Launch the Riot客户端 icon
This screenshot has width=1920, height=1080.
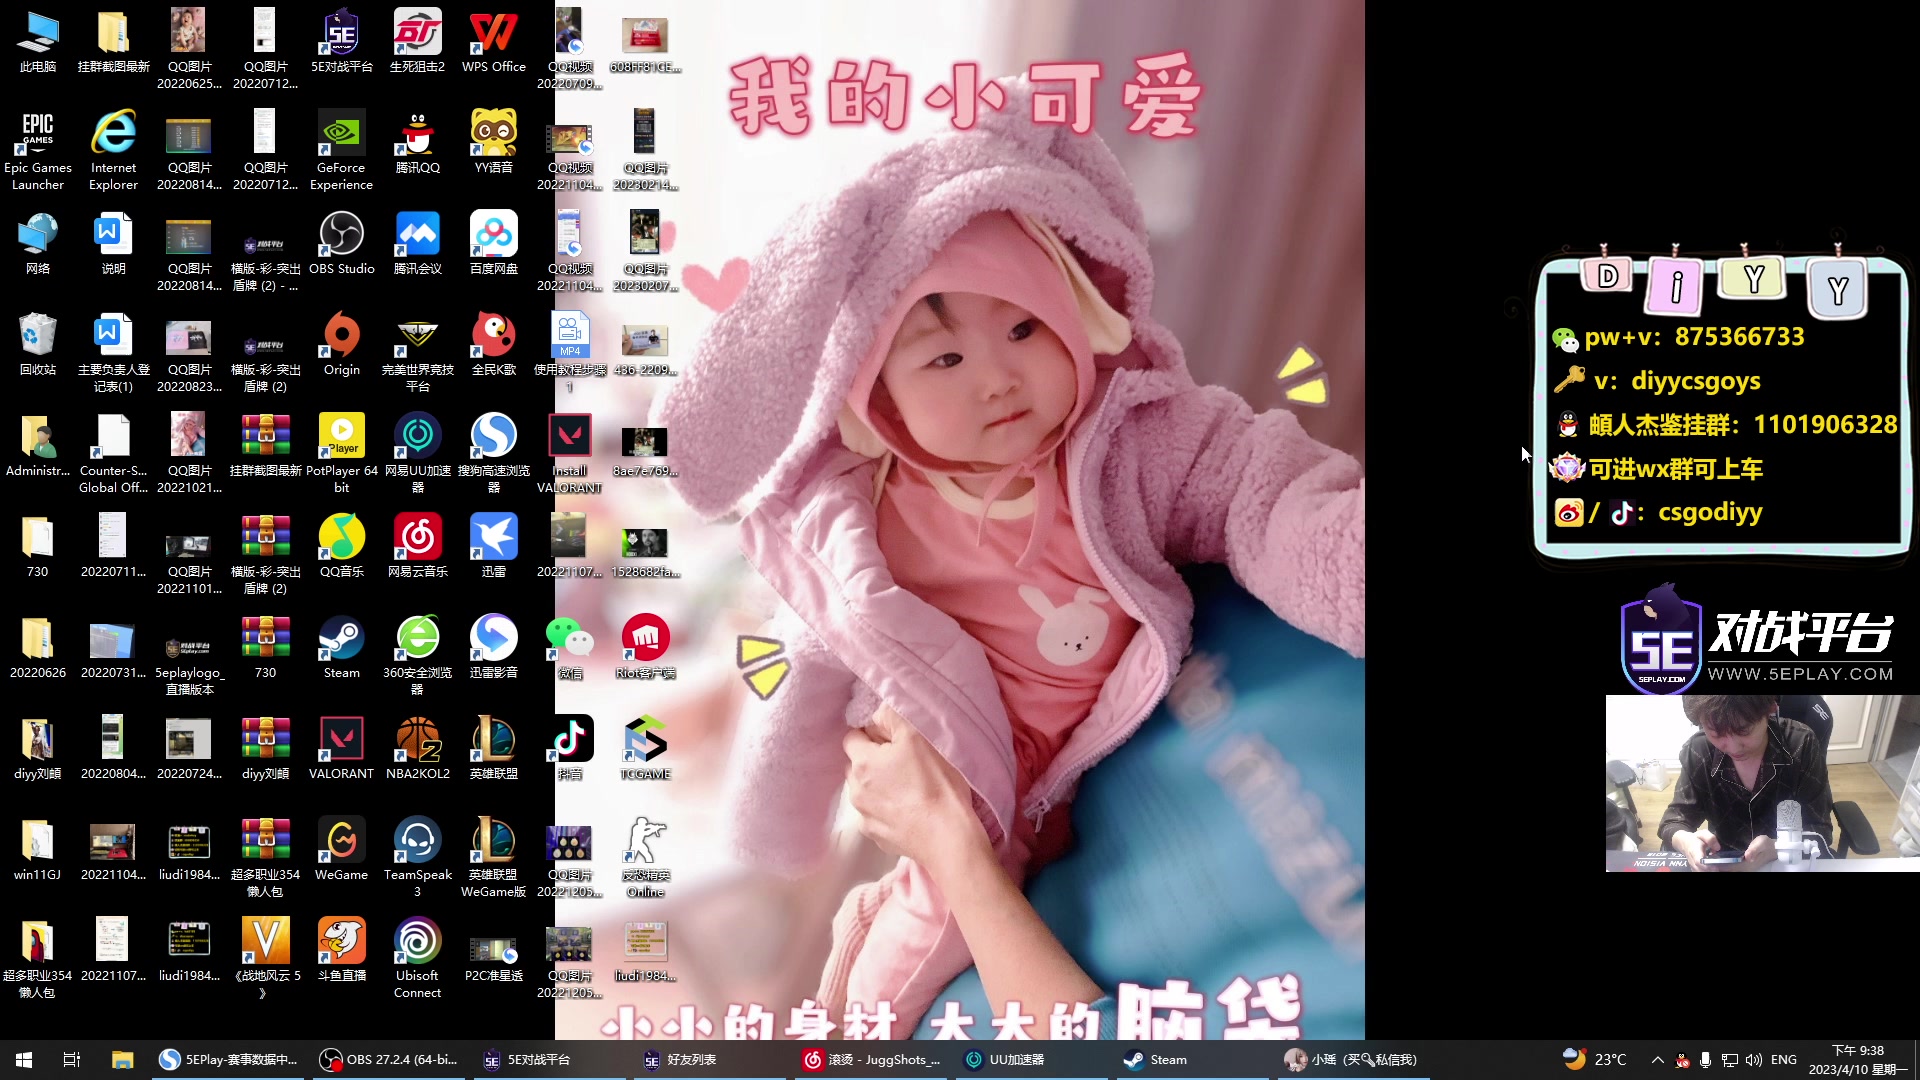click(x=645, y=647)
